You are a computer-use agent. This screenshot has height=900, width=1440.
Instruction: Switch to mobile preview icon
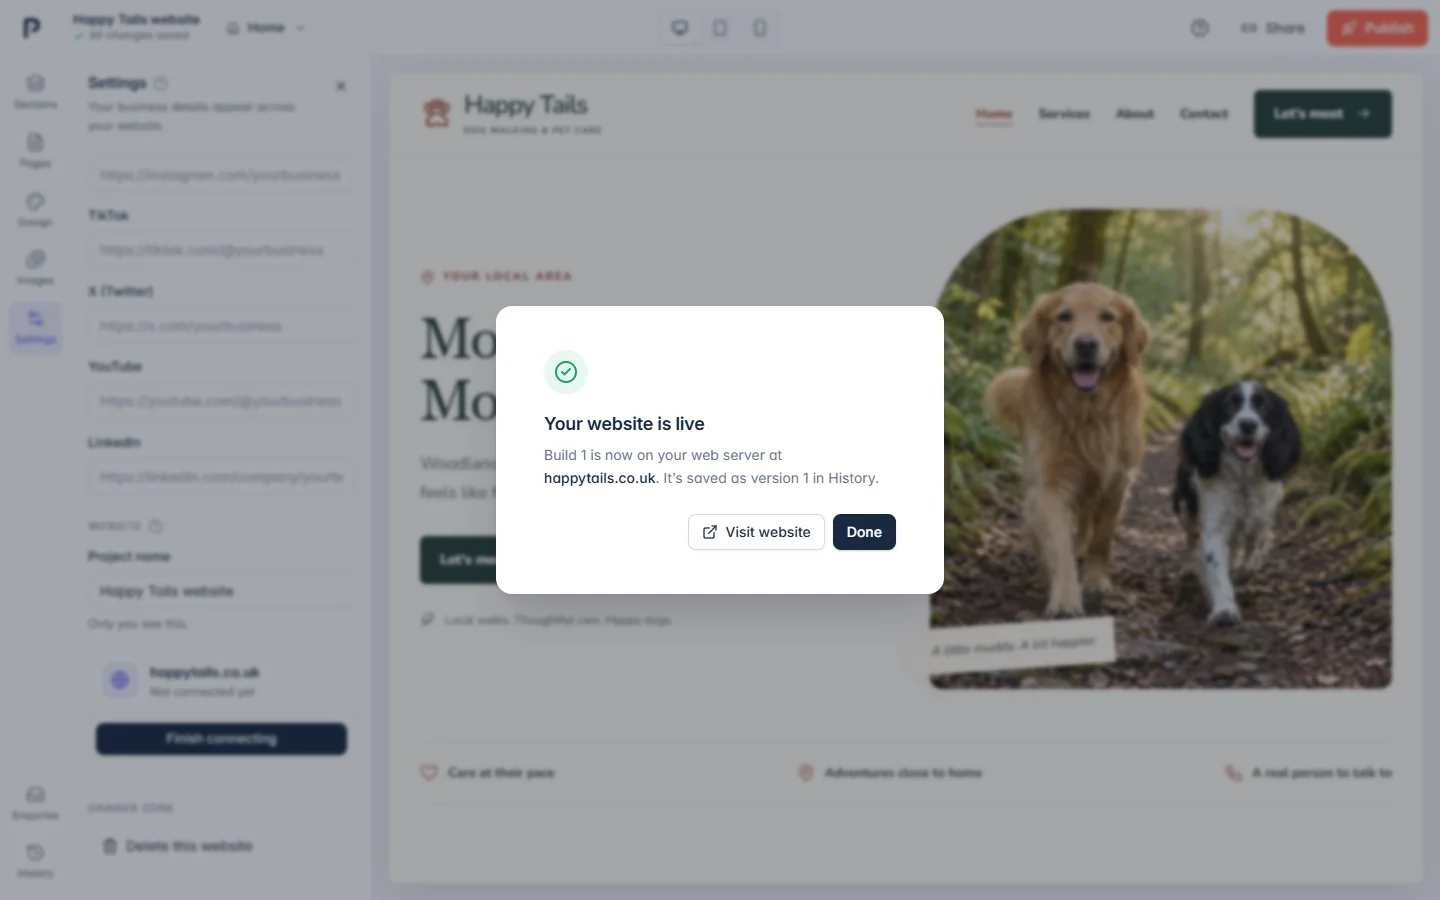760,28
